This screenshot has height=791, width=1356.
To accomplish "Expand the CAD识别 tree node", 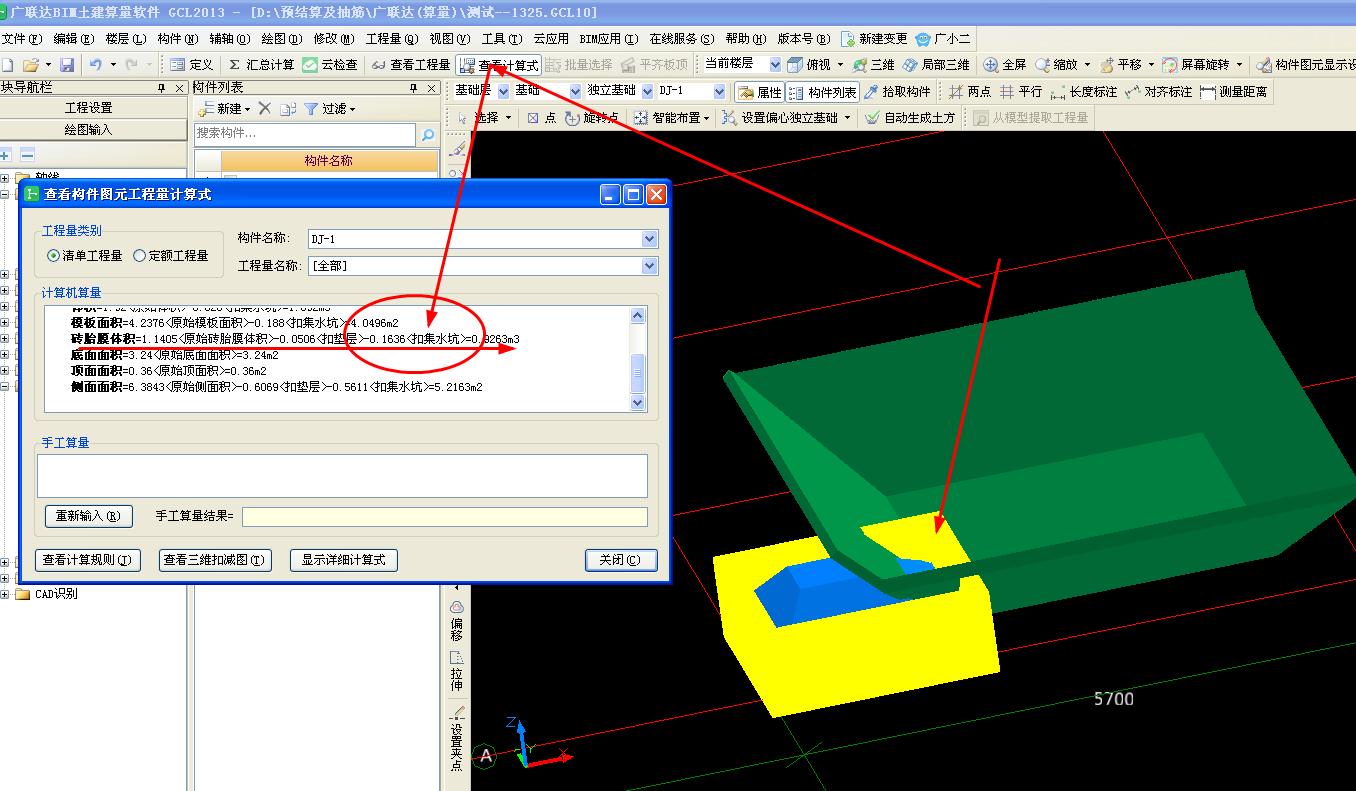I will click(x=5, y=594).
